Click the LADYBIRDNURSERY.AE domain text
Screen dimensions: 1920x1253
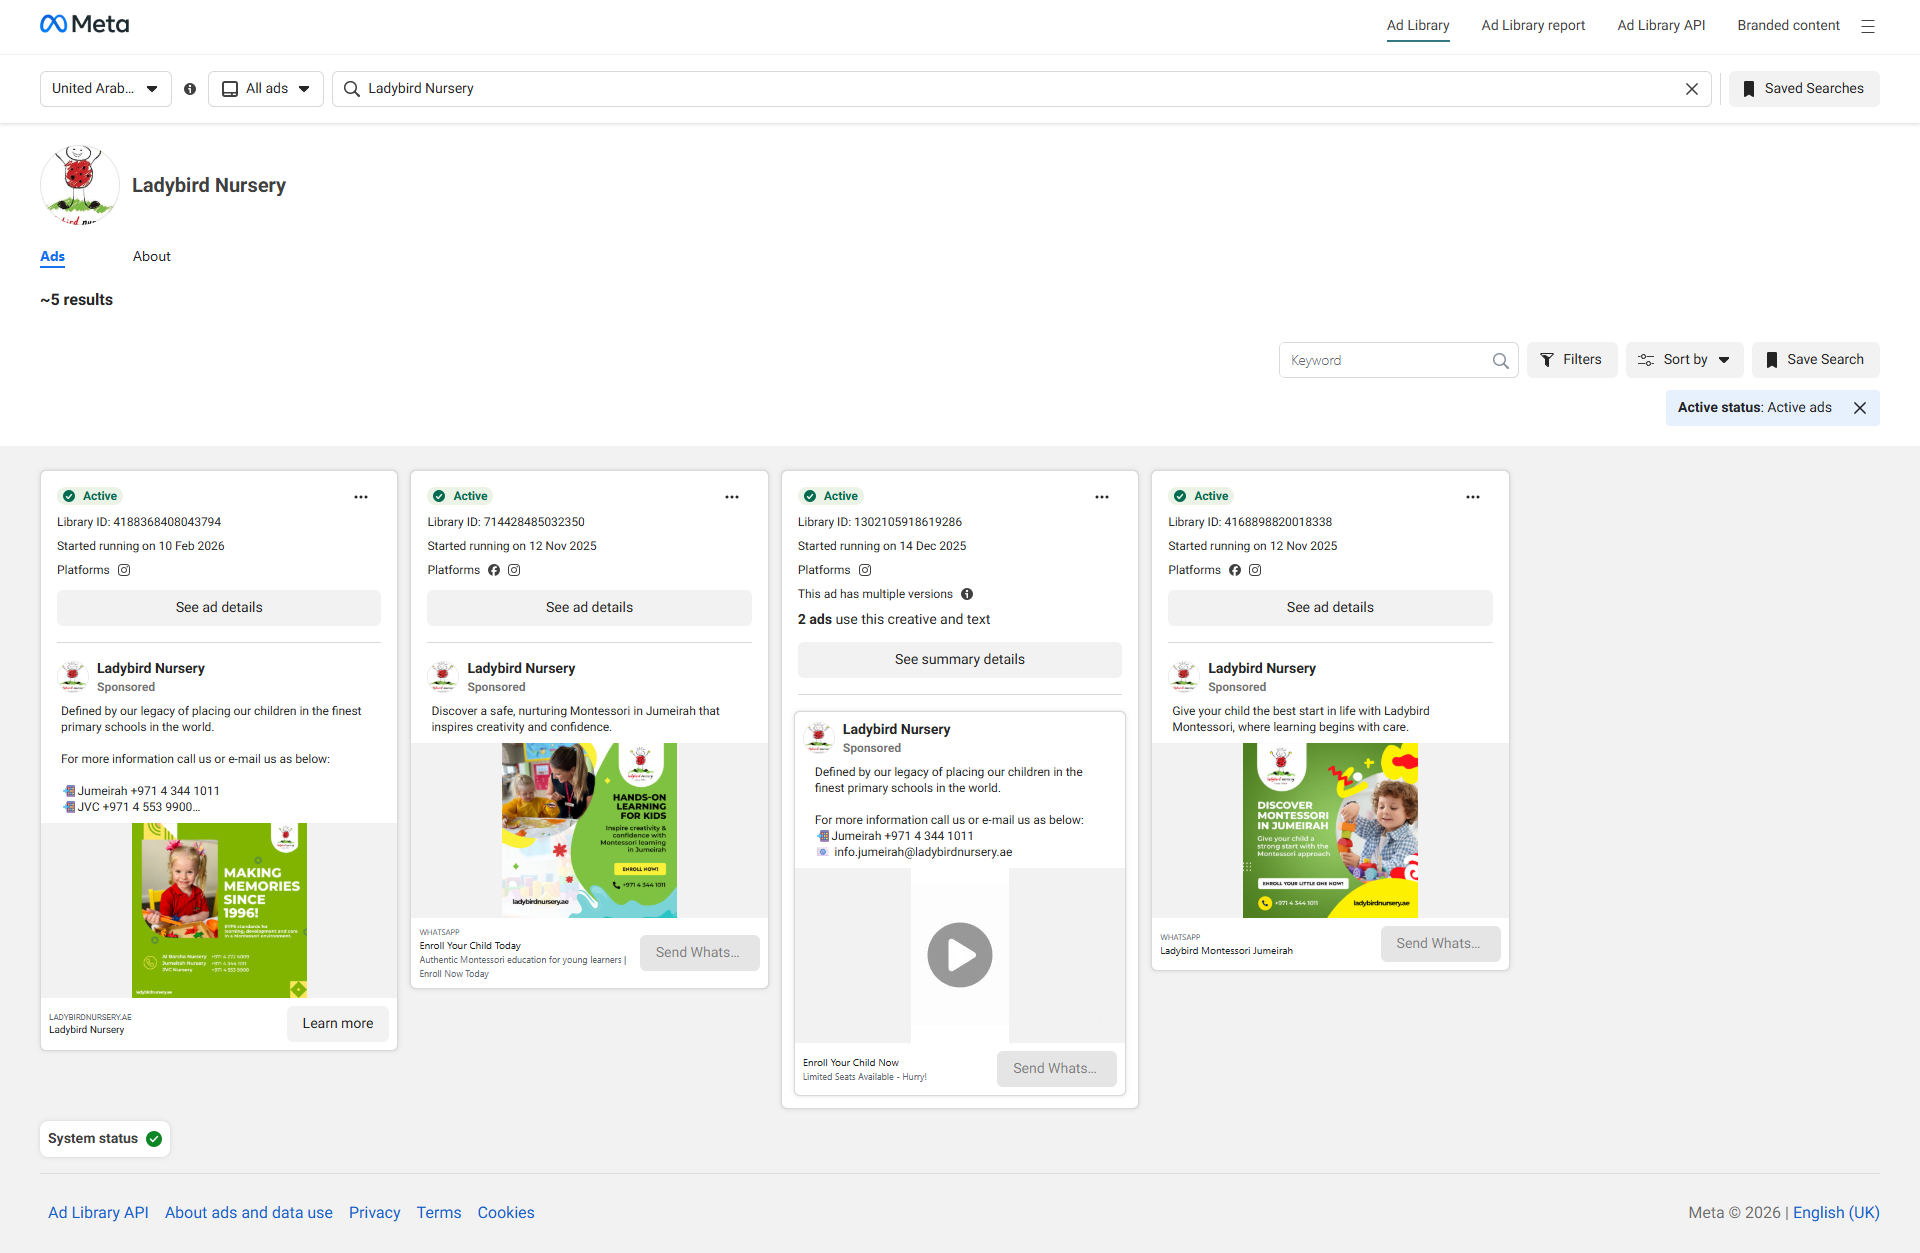91,1018
